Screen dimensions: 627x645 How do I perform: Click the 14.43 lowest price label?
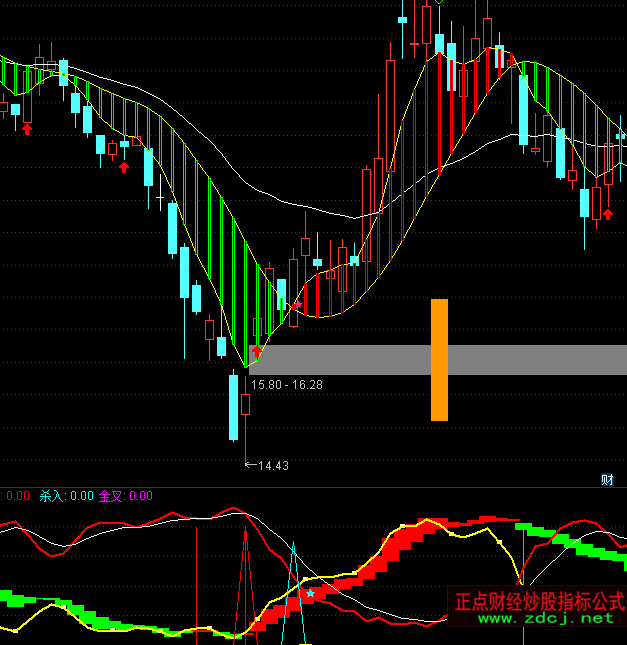(272, 465)
